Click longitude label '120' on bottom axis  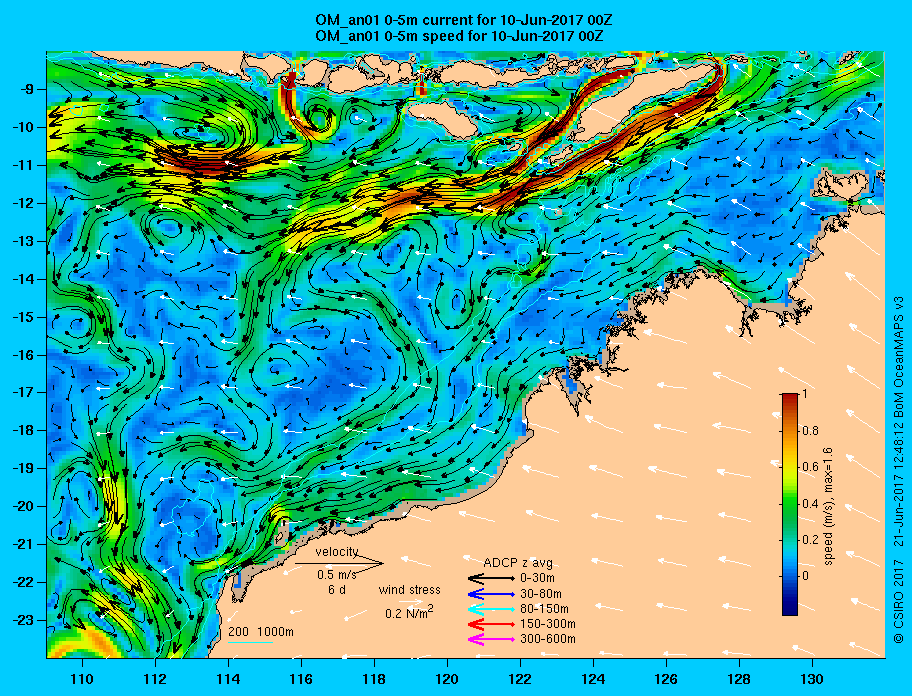pyautogui.click(x=447, y=679)
